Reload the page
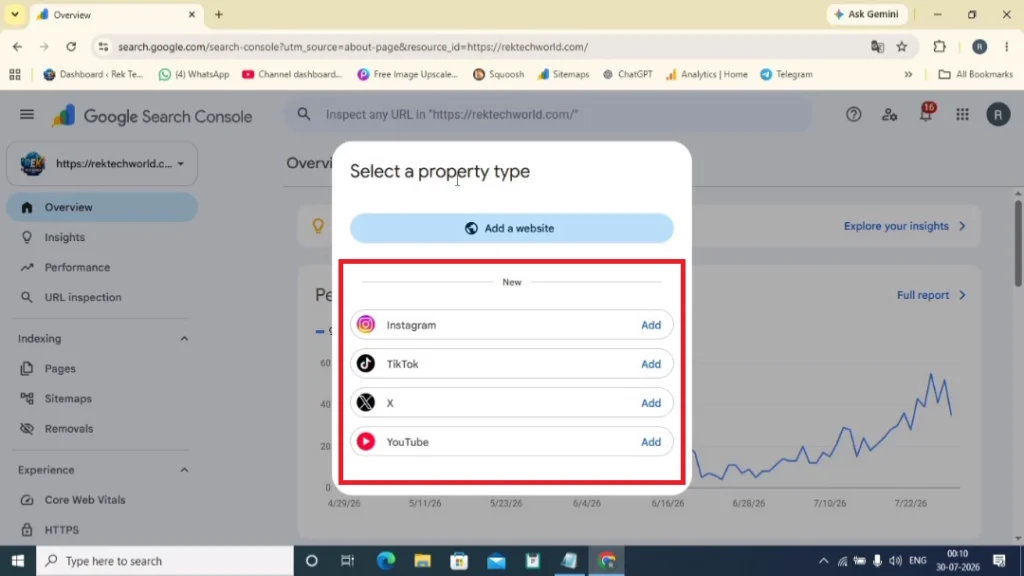The height and width of the screenshot is (576, 1024). pyautogui.click(x=71, y=47)
